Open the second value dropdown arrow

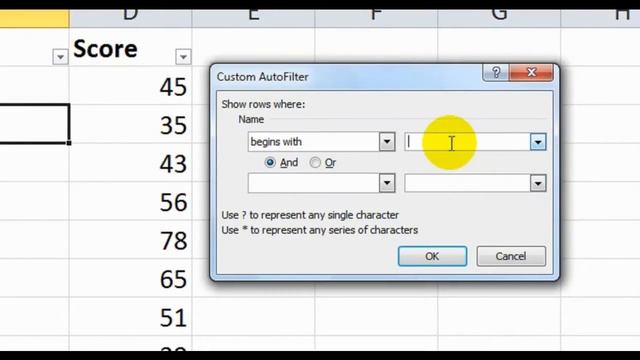(x=538, y=183)
